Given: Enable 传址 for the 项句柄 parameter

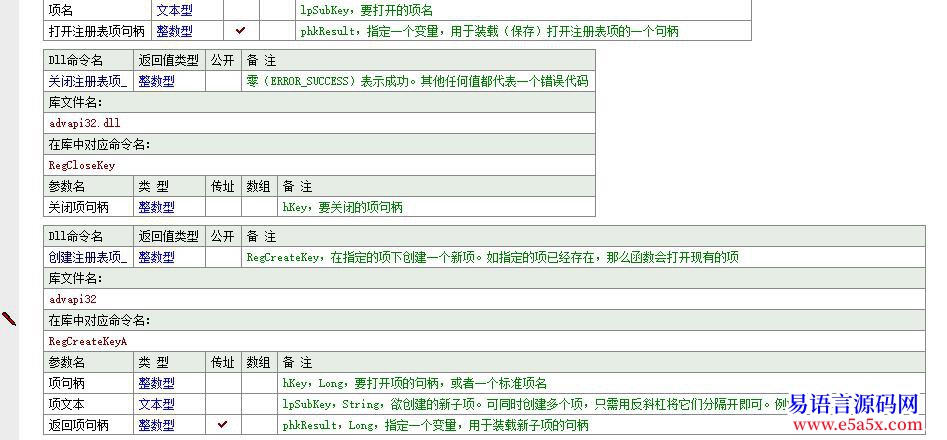Looking at the screenshot, I should tap(223, 383).
